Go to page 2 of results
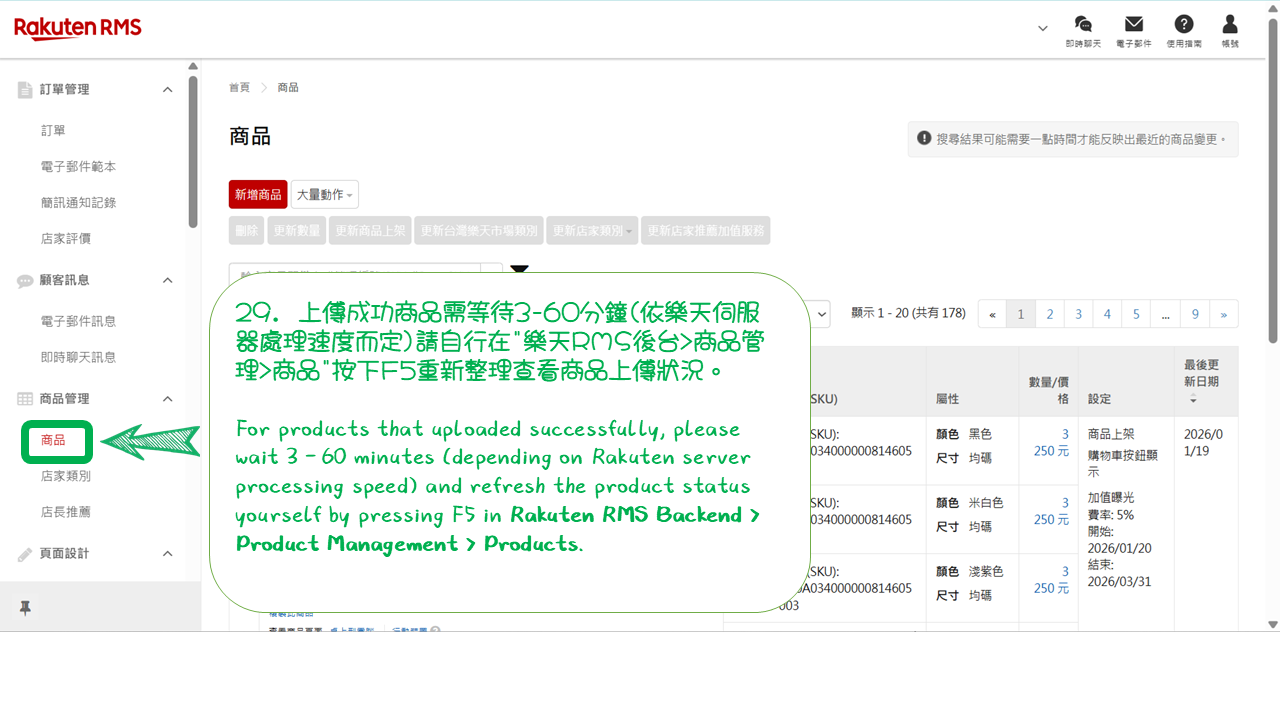Image resolution: width=1280 pixels, height=720 pixels. pos(1050,314)
